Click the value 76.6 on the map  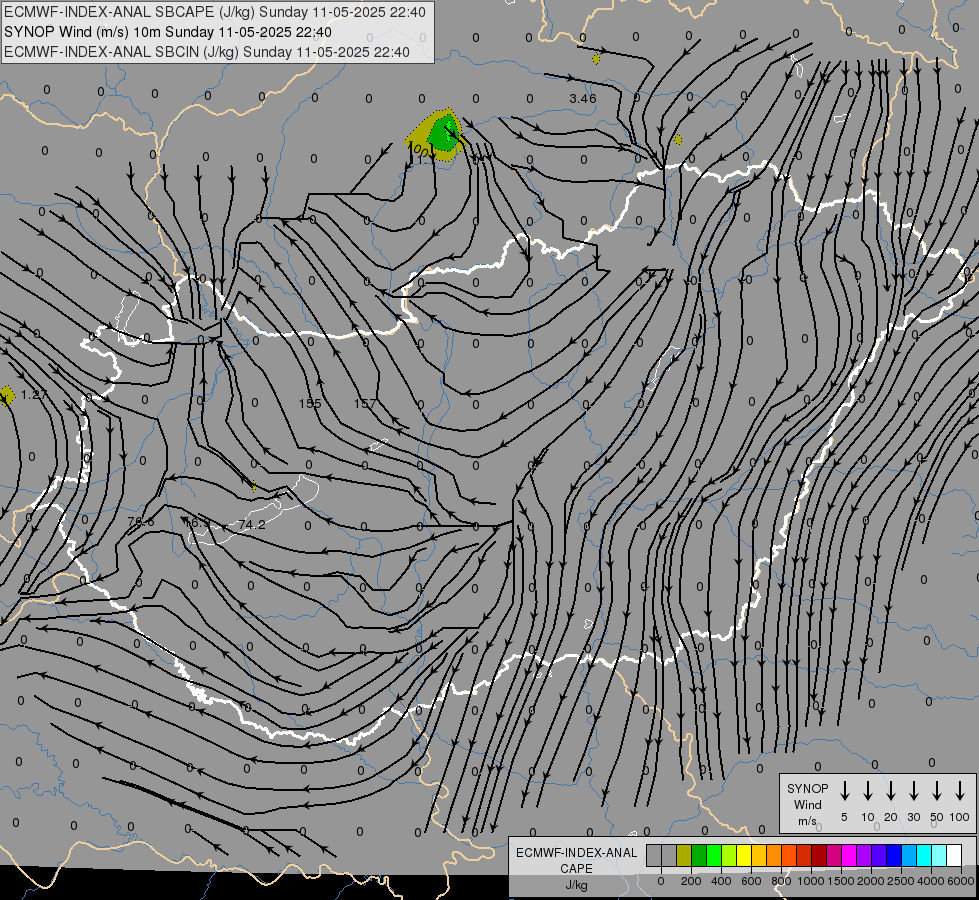coord(140,522)
